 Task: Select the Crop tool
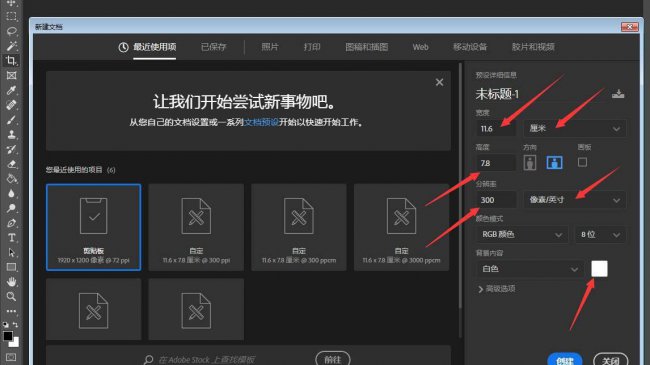point(11,61)
